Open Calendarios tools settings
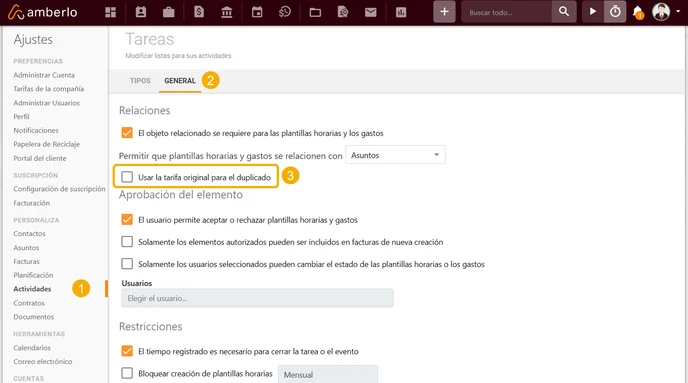688x383 pixels. pyautogui.click(x=32, y=348)
